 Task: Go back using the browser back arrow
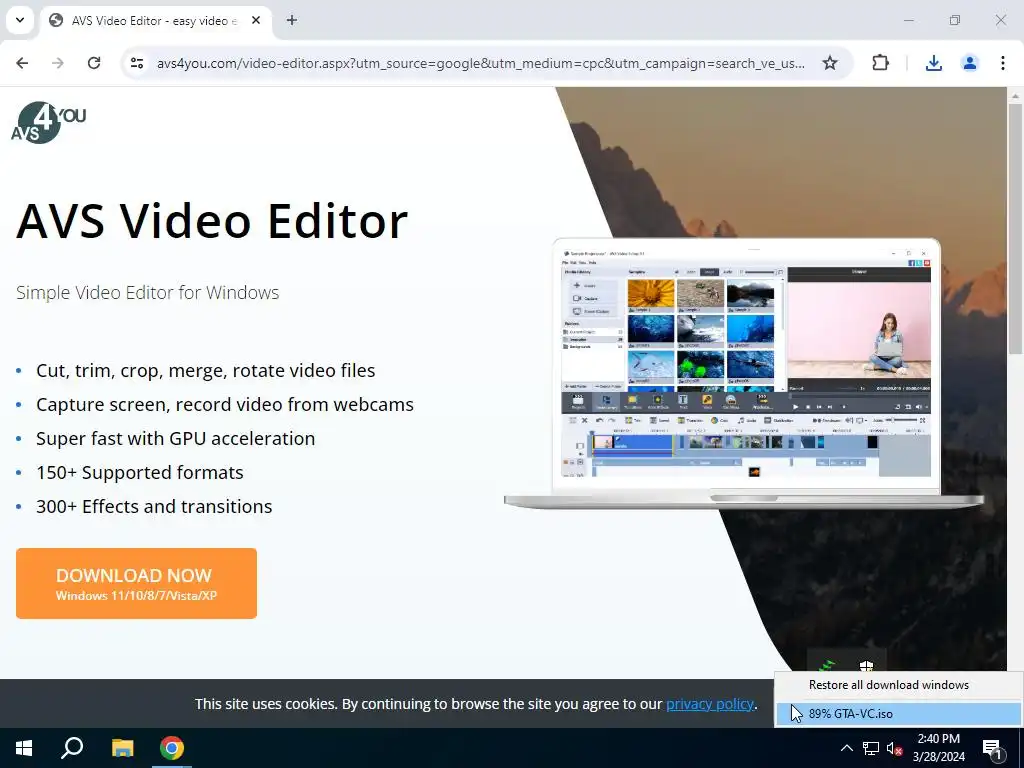[22, 63]
